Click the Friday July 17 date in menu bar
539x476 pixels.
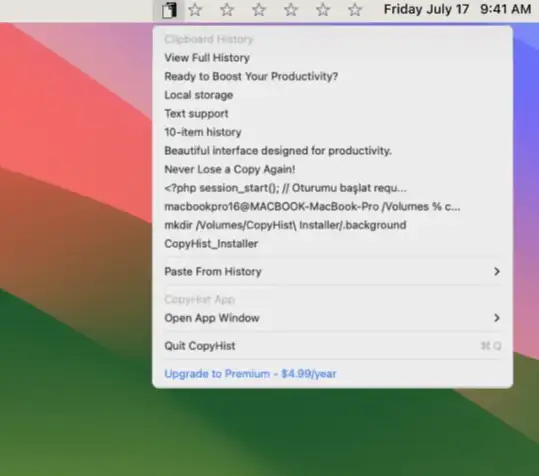[x=426, y=9]
